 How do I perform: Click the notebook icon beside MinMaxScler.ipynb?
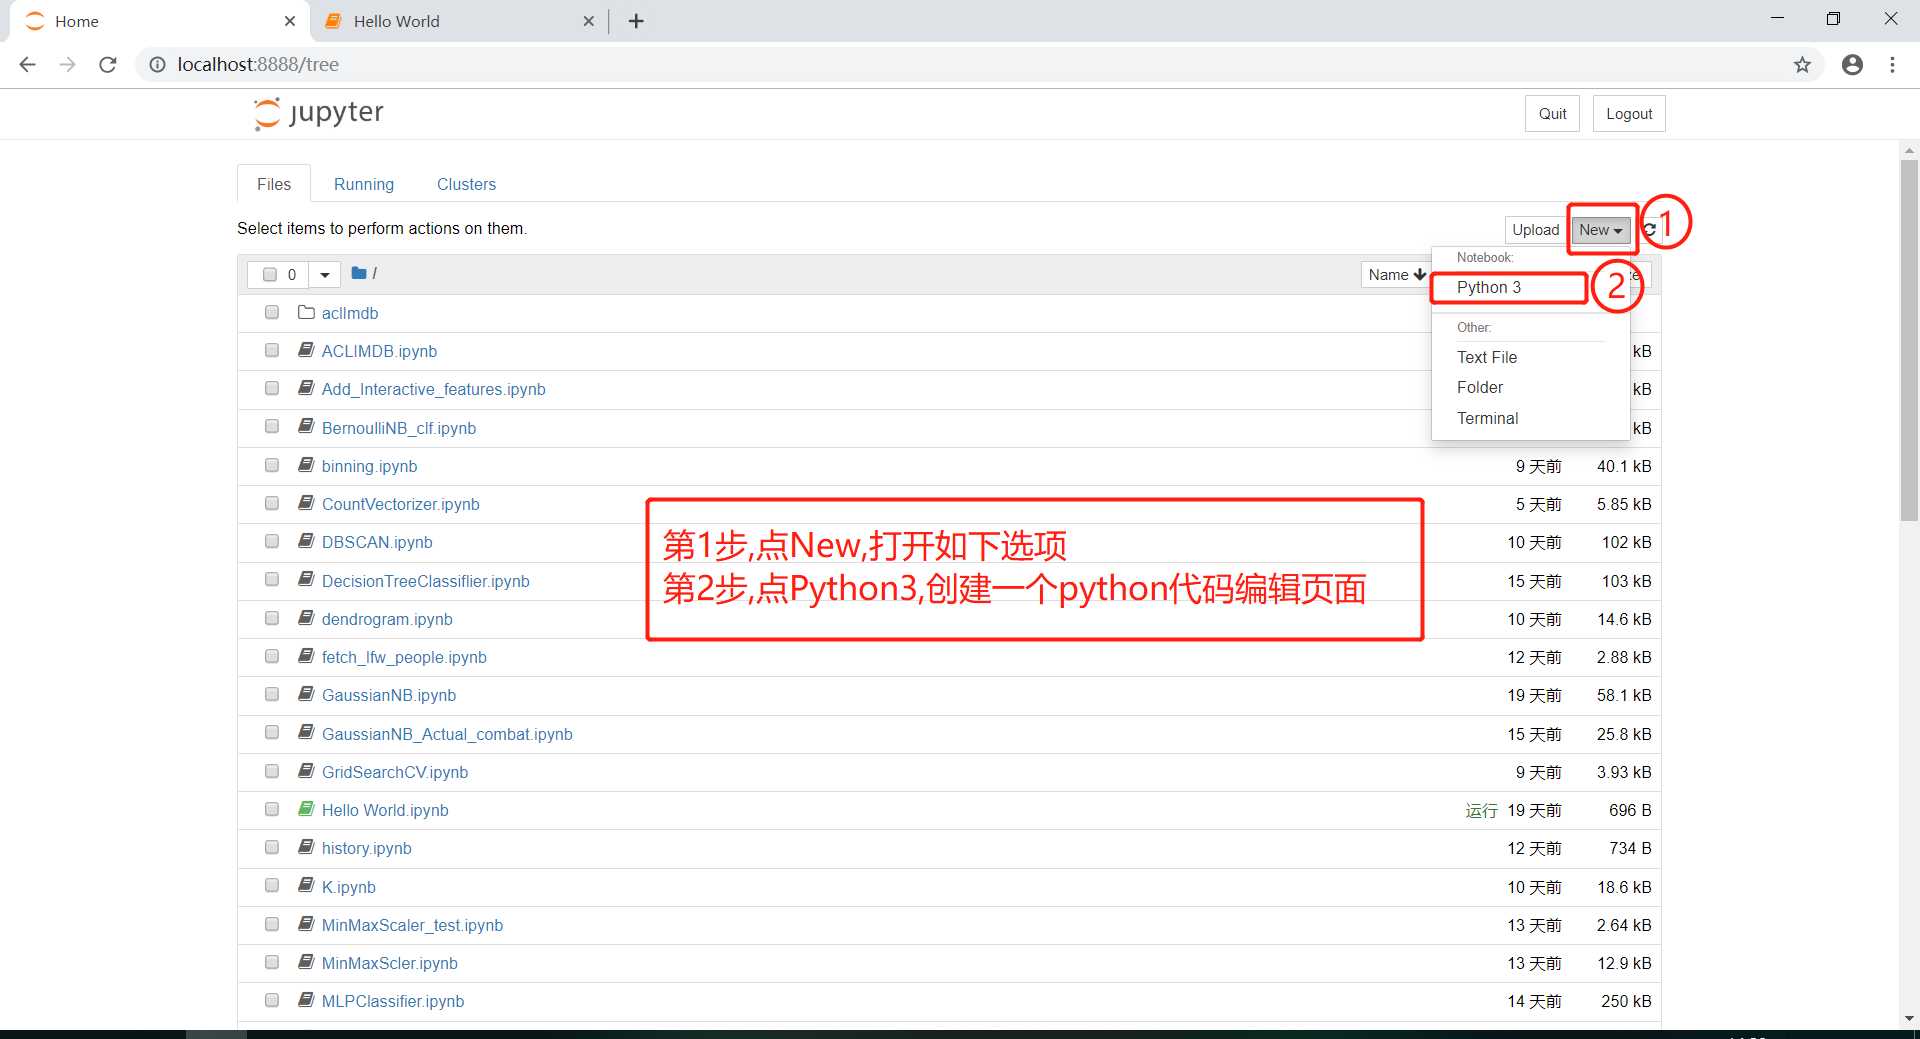306,962
